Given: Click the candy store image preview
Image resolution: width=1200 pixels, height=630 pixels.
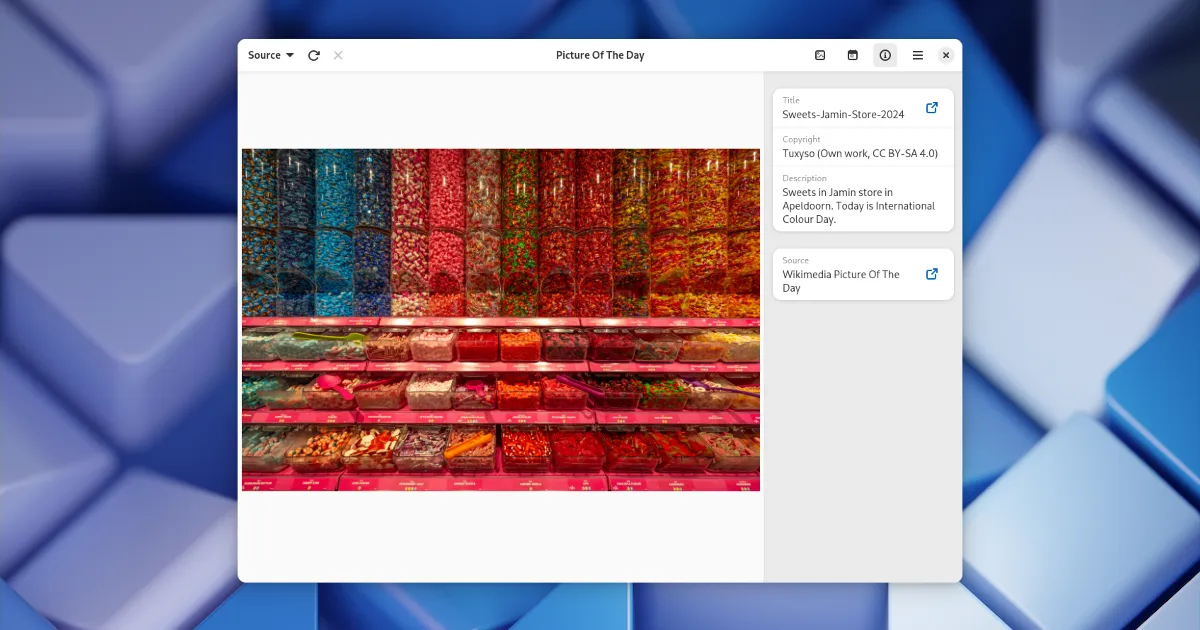Looking at the screenshot, I should 500,320.
